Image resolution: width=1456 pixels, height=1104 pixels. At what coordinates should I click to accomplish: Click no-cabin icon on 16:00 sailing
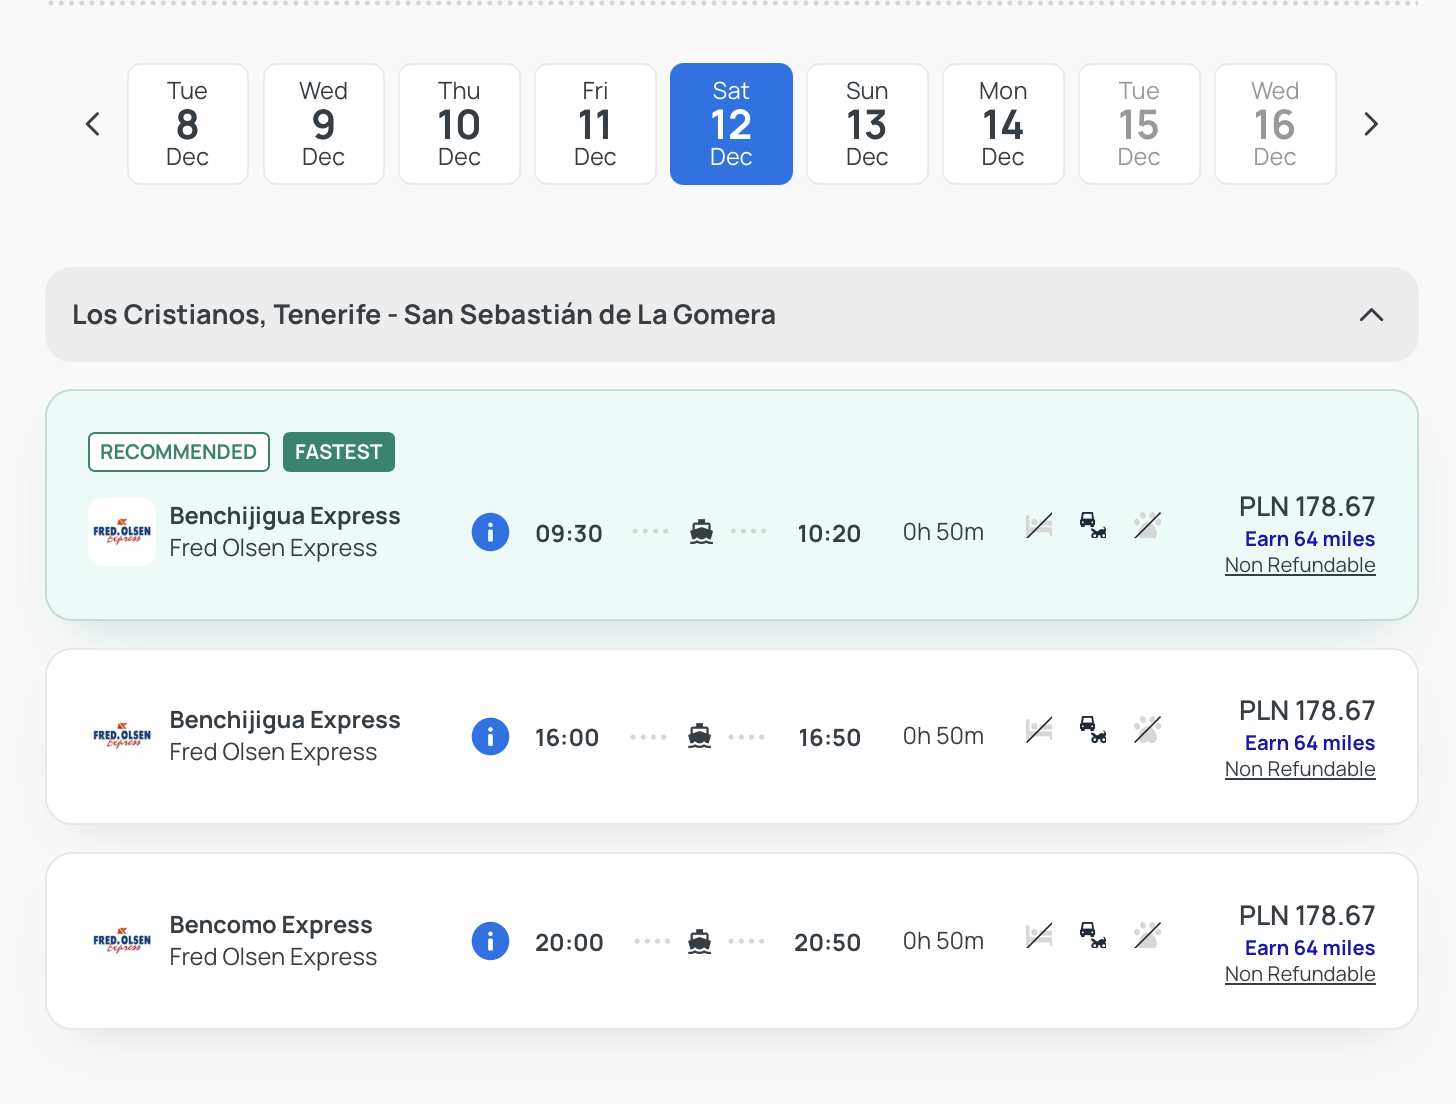pos(1039,730)
